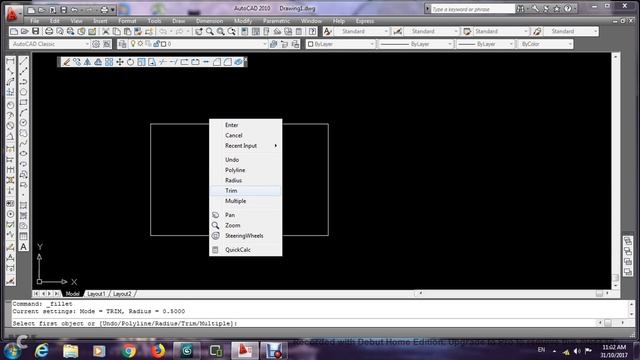The width and height of the screenshot is (640, 360).
Task: Select the Offset tool in Modify toolbar
Action: click(98, 62)
